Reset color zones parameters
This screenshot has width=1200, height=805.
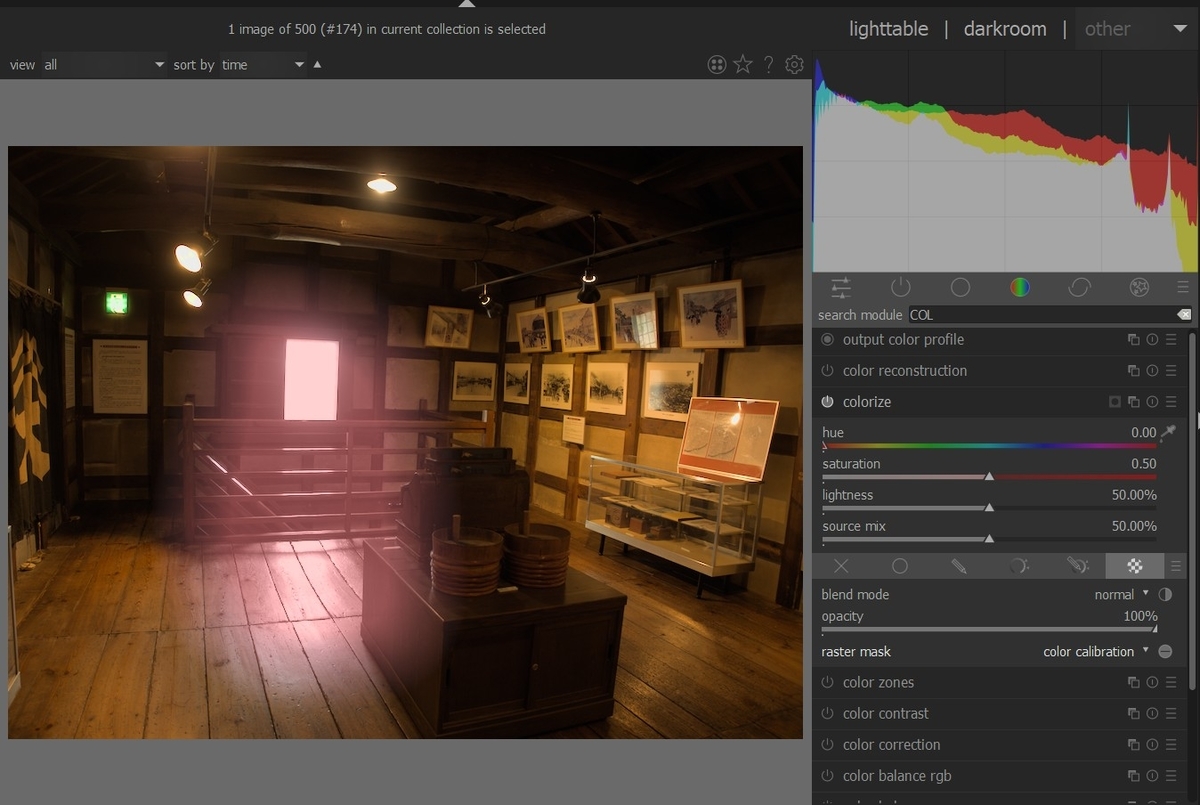tap(1152, 683)
